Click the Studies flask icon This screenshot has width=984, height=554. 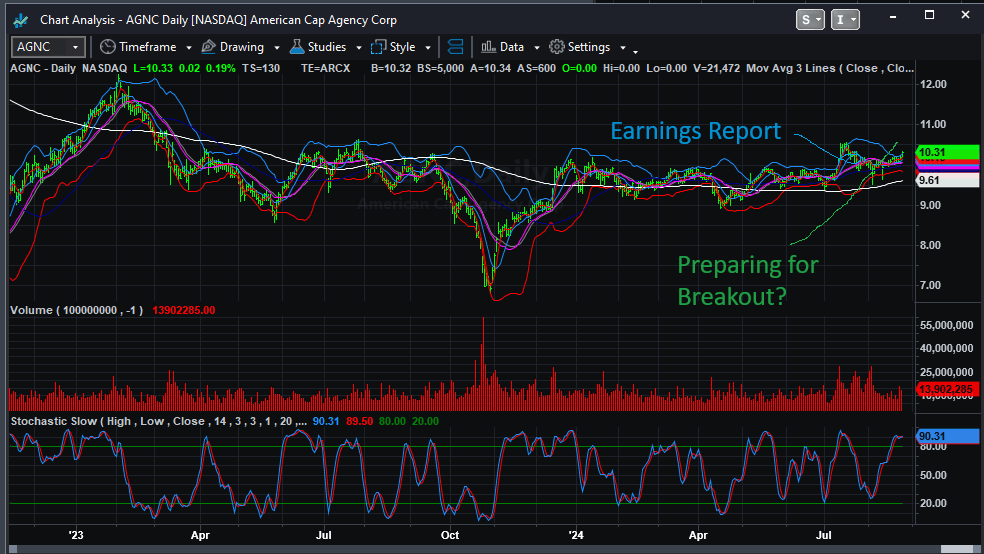coord(297,47)
